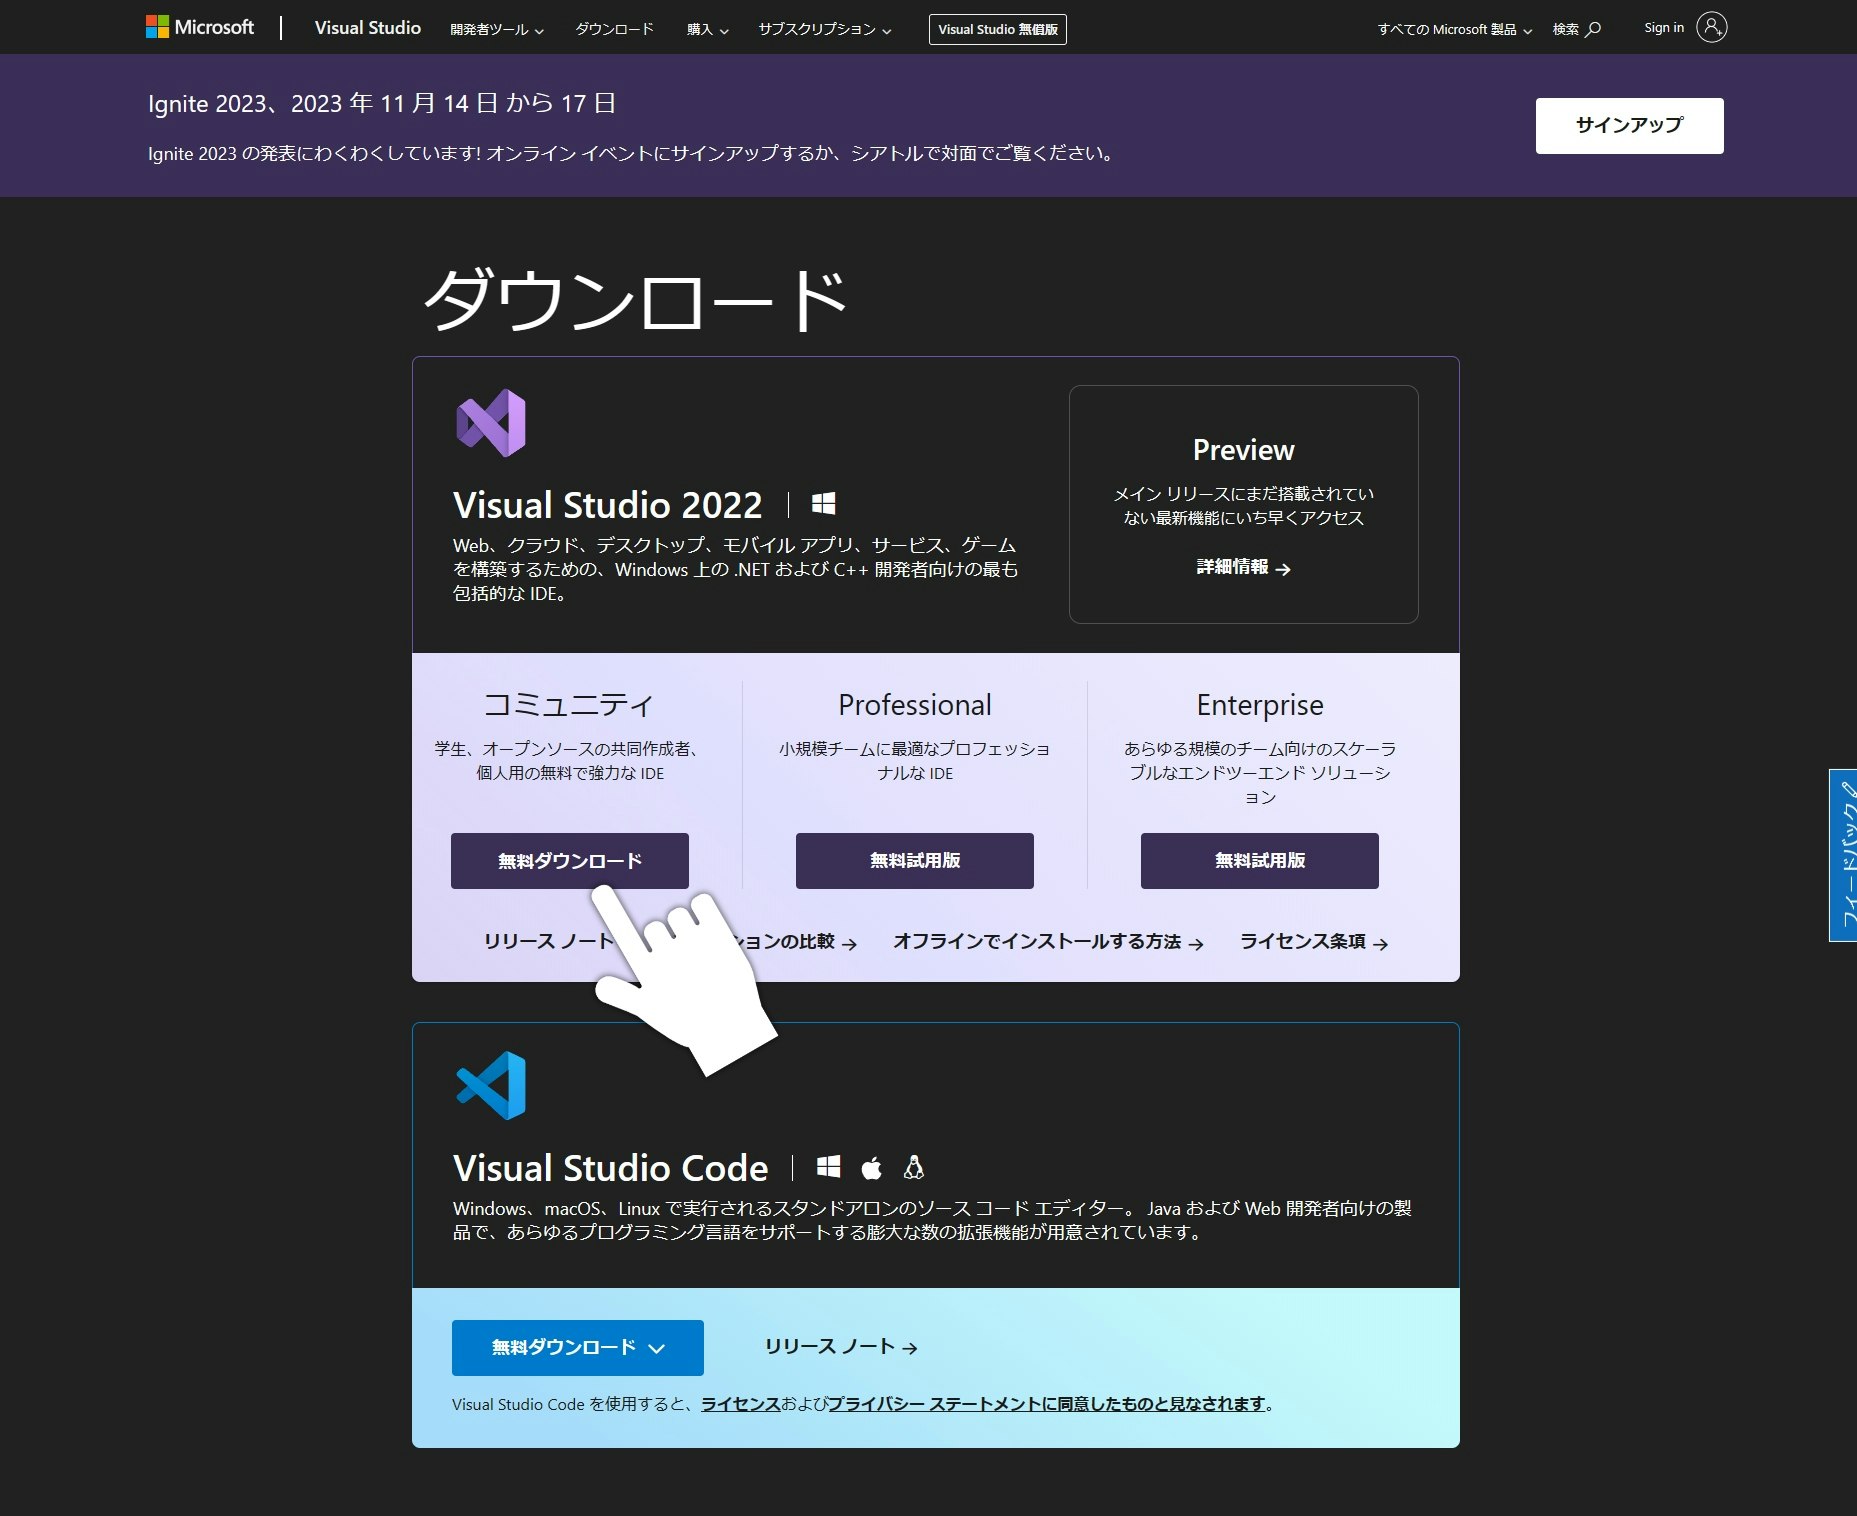
Task: Click the Apple icon beside Visual Studio Code
Action: point(872,1167)
